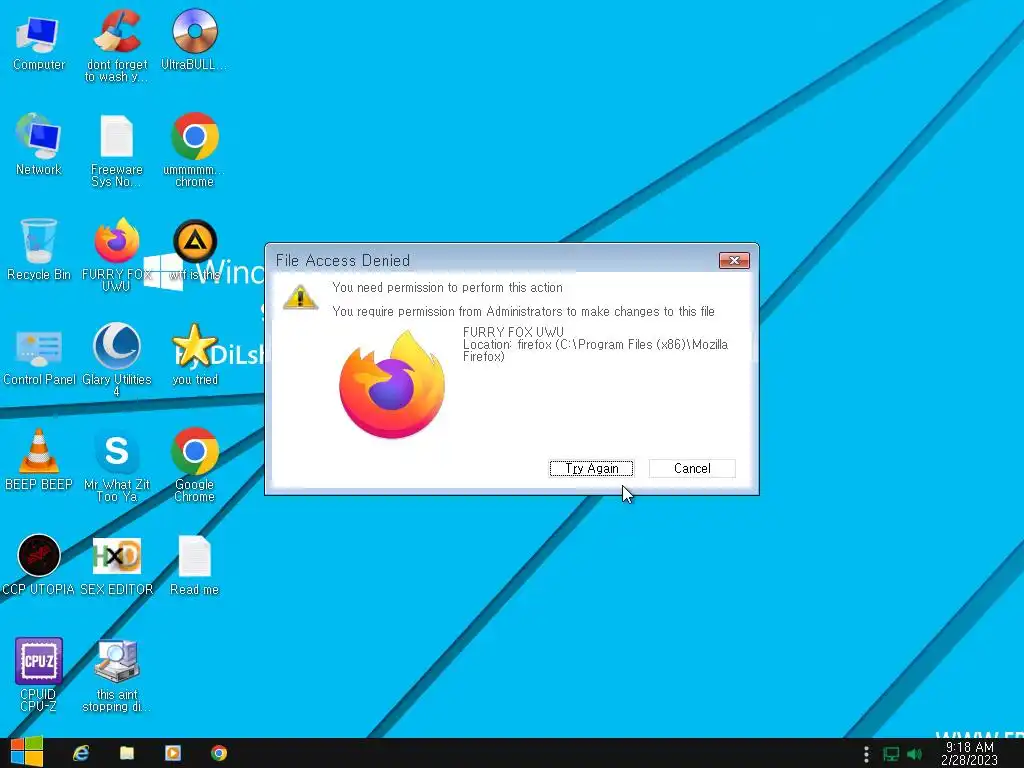Viewport: 1024px width, 768px height.
Task: Select the FURRY FOX UWU desktop shortcut
Action: (x=116, y=255)
